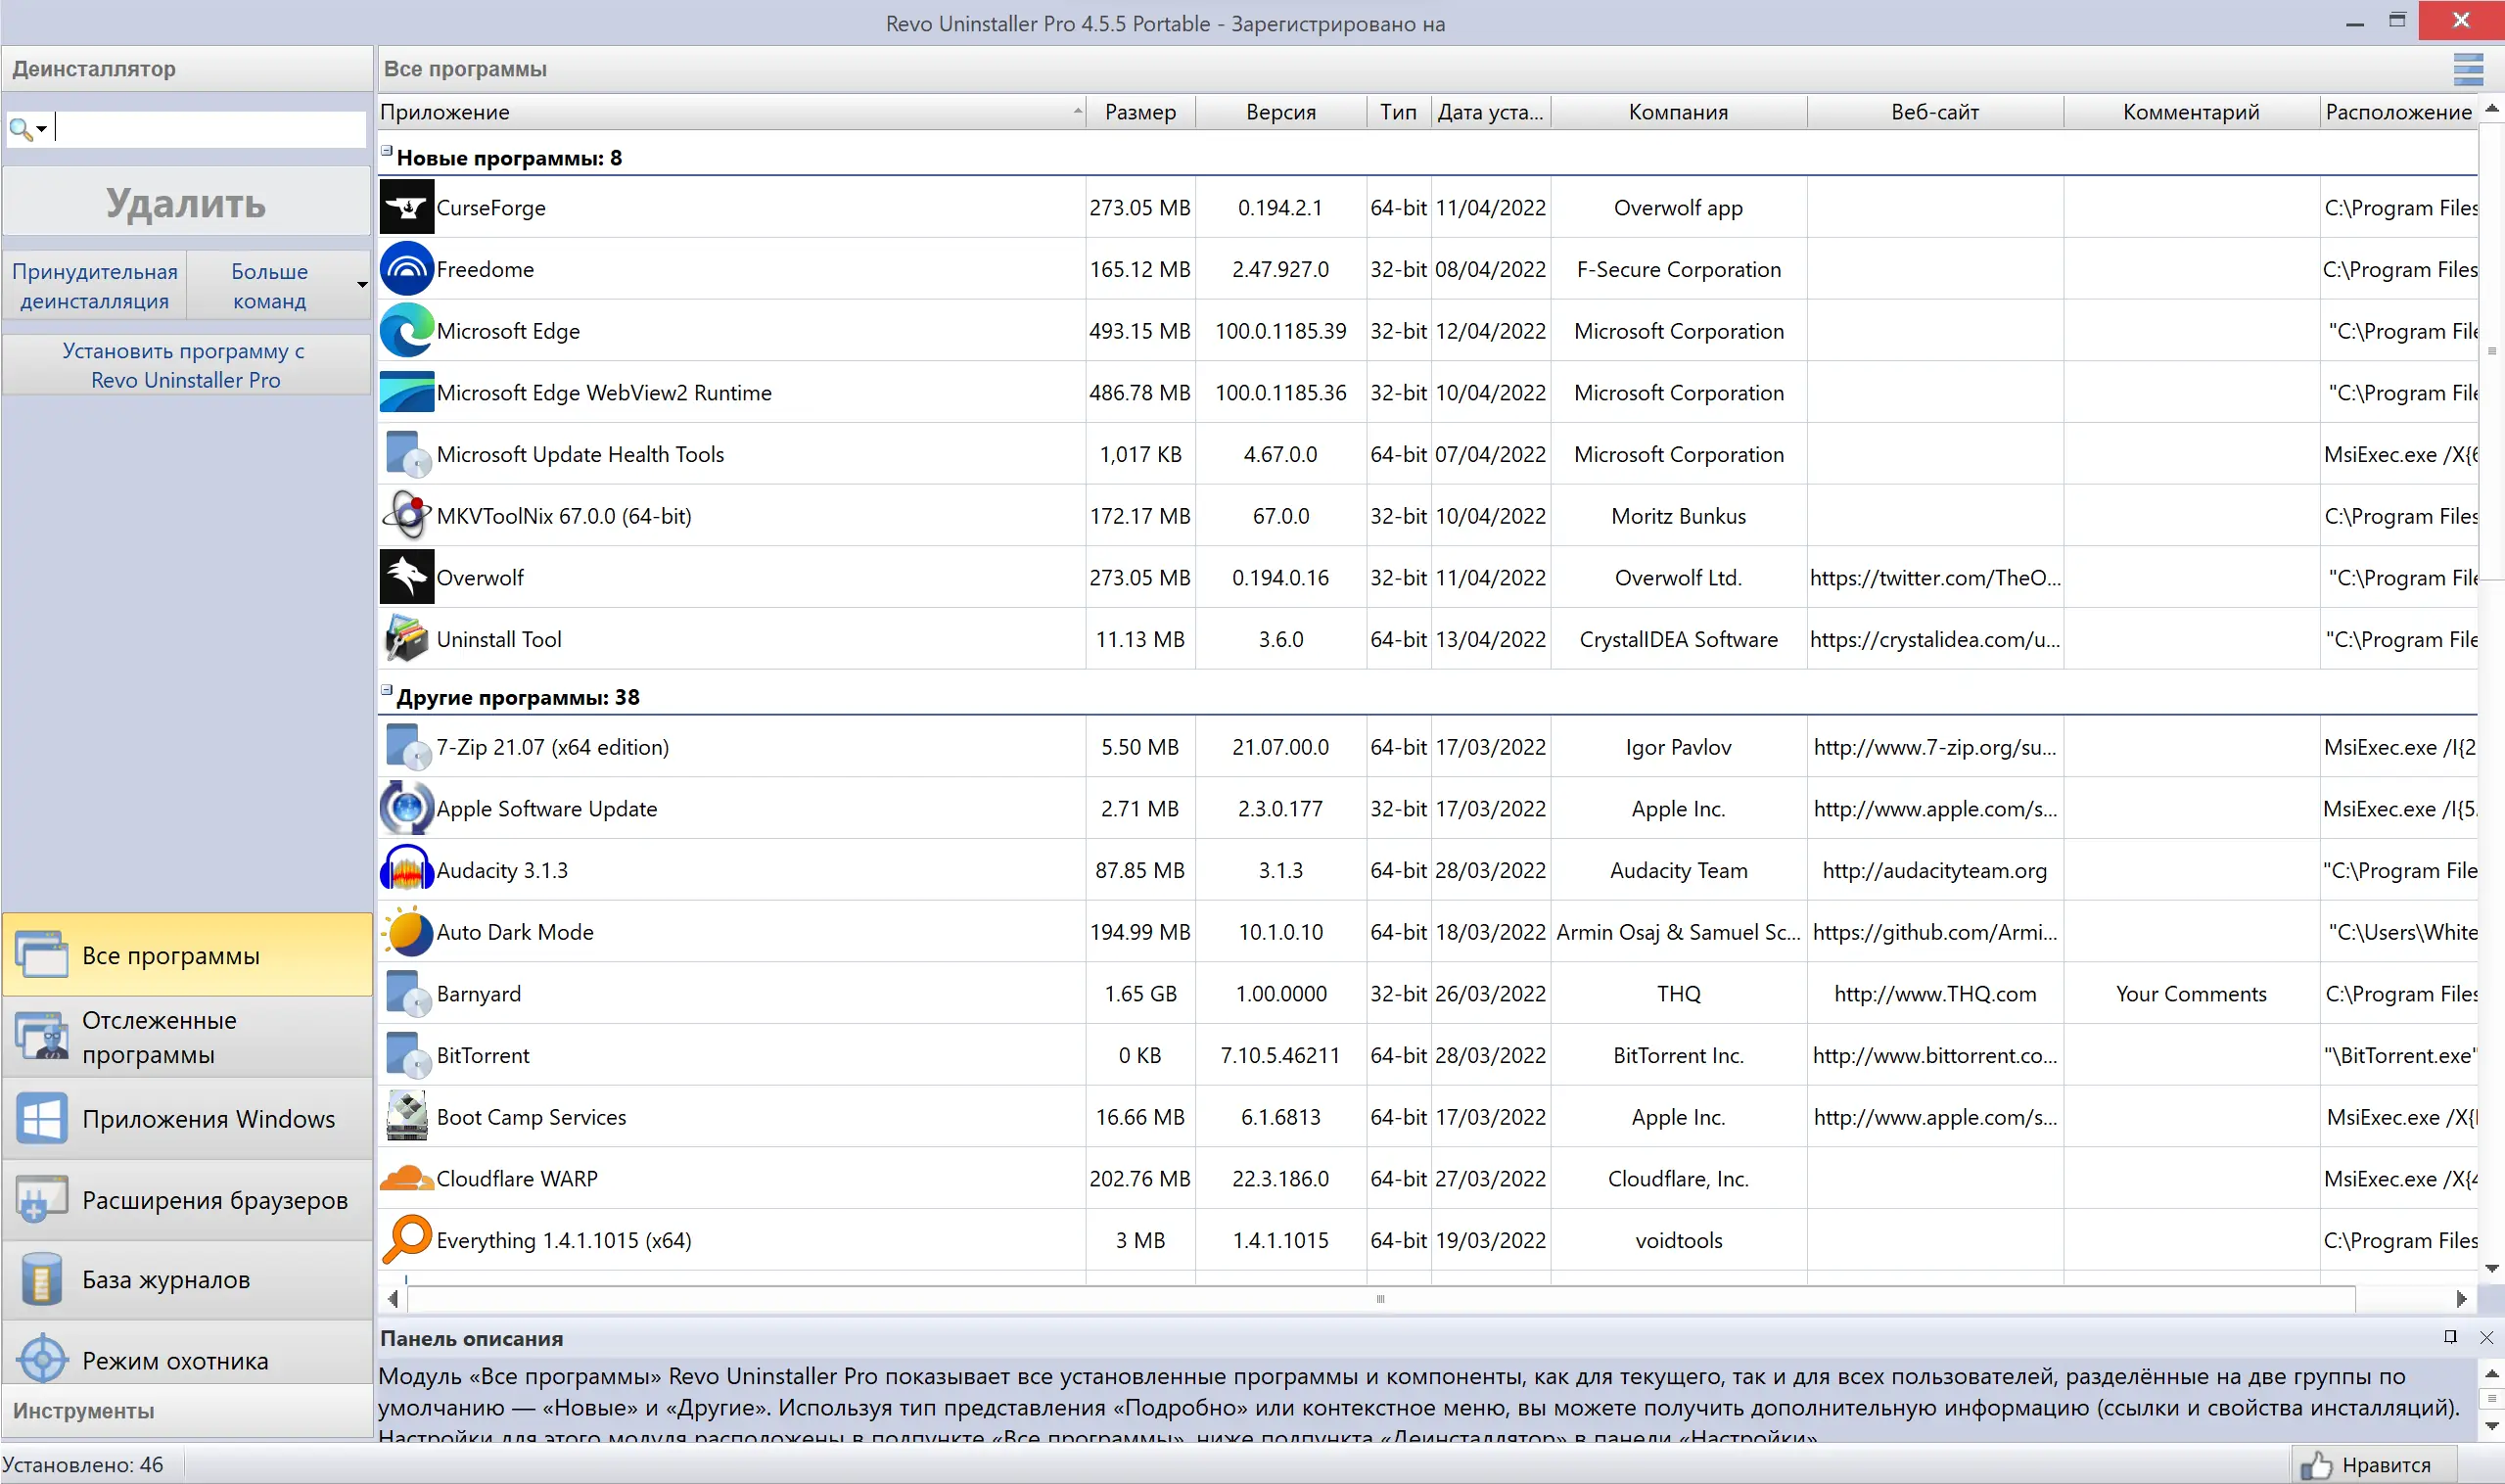Expand the Больше команд dropdown
2505x1484 pixels.
pos(362,286)
